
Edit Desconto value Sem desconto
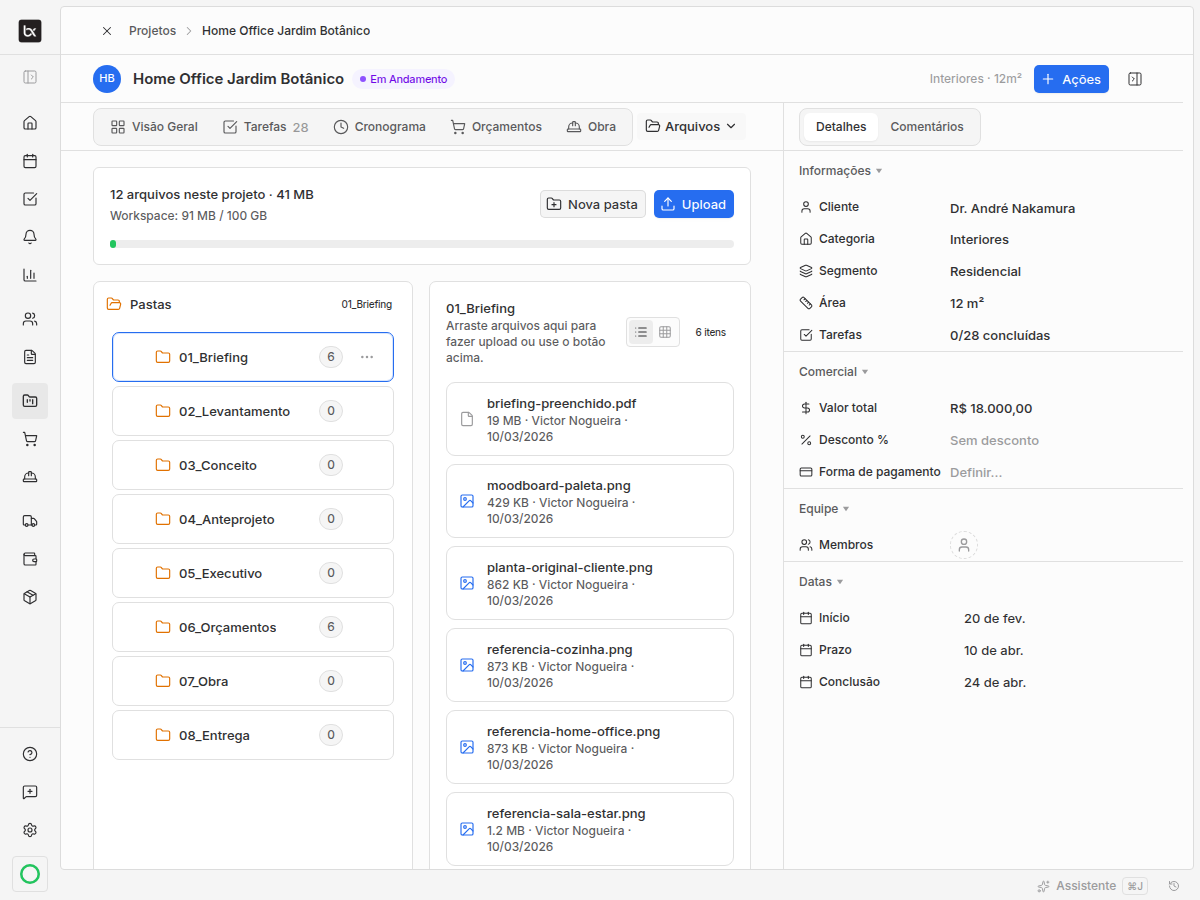[994, 440]
